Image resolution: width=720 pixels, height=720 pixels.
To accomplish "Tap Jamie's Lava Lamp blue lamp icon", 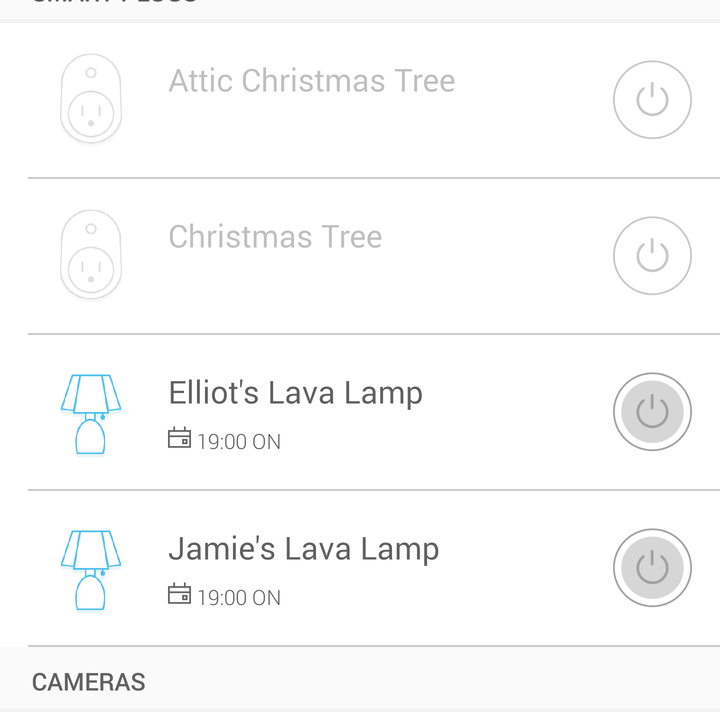I will 91,571.
